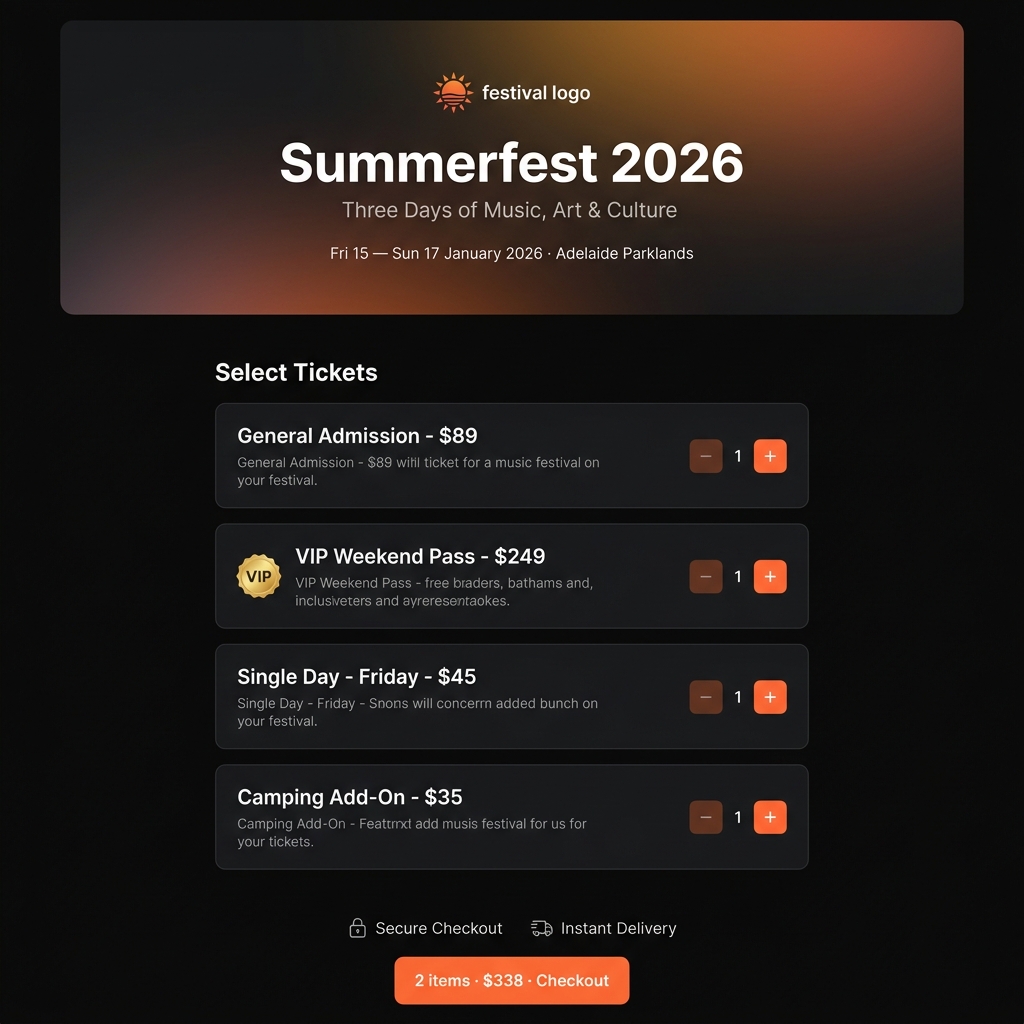Decrease General Admission ticket quantity
The height and width of the screenshot is (1024, 1024).
pos(706,456)
